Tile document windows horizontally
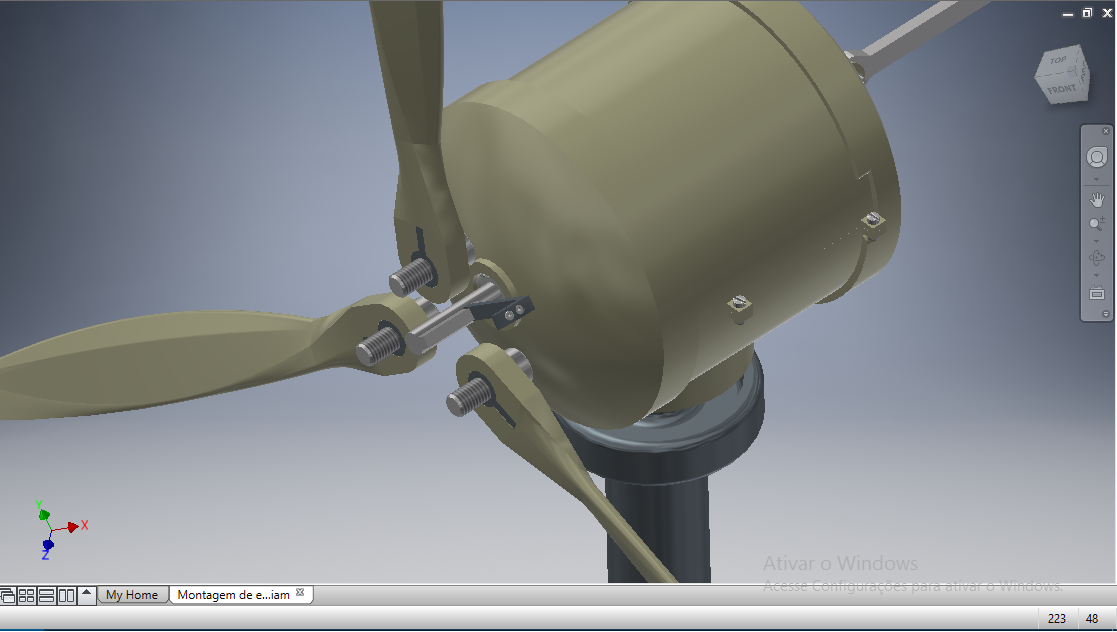Screen dimensions: 1117x632 [x=46, y=595]
